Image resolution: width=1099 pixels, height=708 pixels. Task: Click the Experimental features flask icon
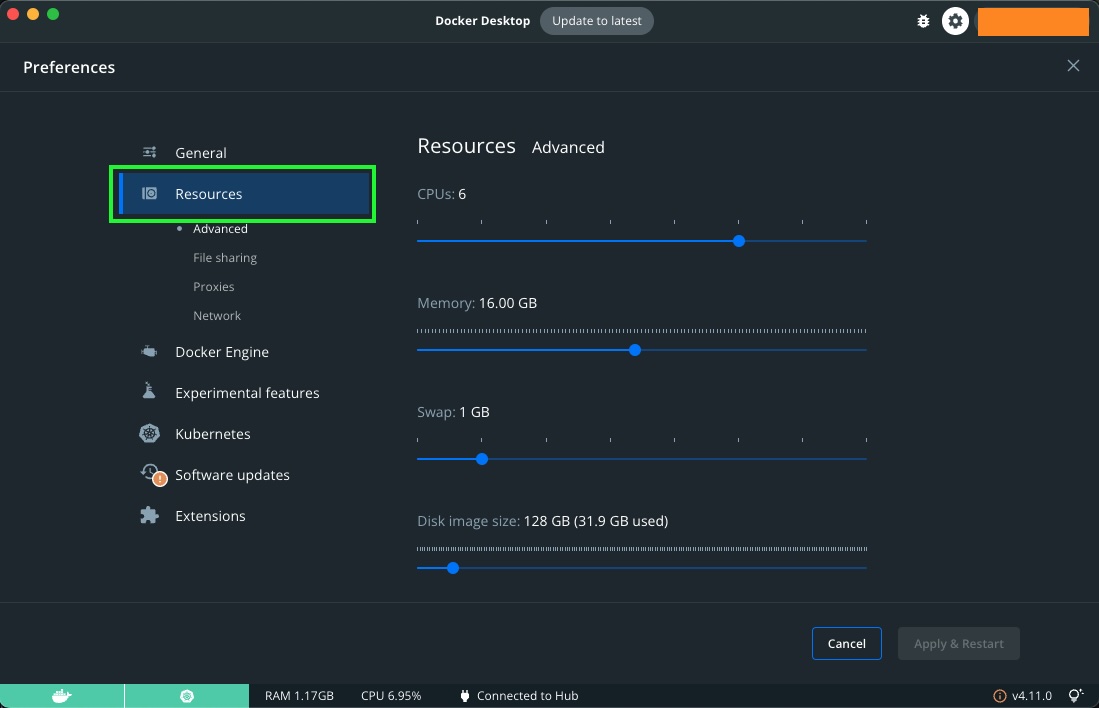(149, 390)
